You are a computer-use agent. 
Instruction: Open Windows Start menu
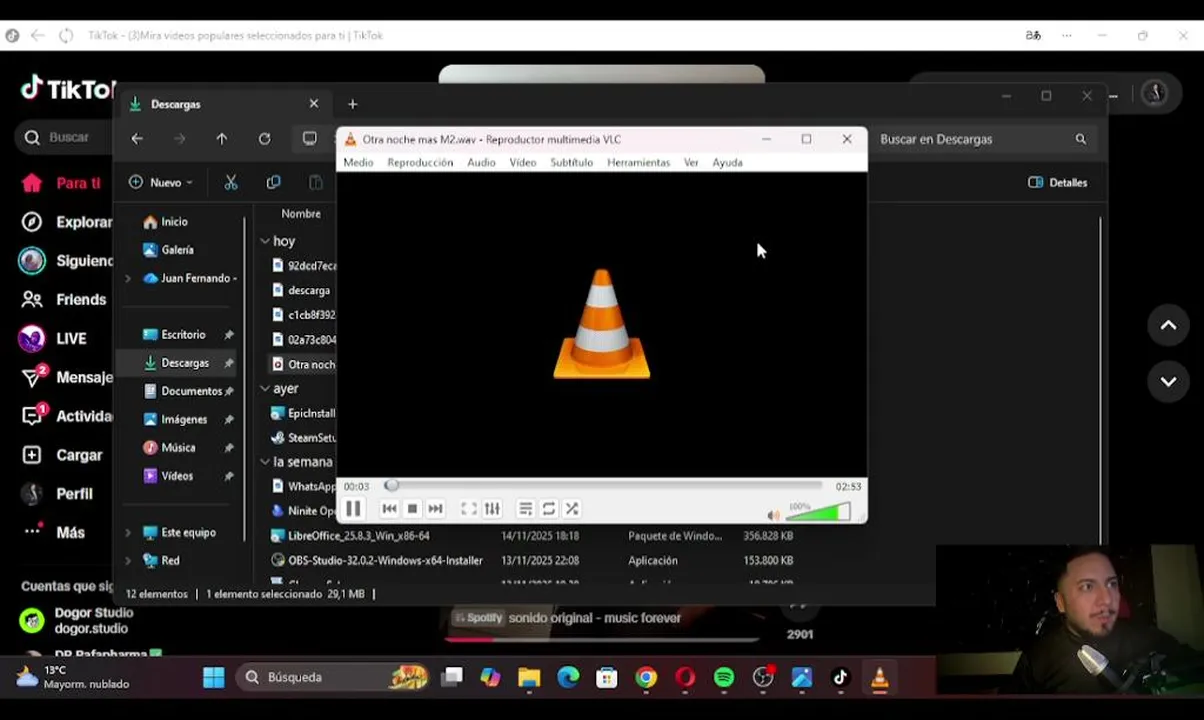coord(214,678)
